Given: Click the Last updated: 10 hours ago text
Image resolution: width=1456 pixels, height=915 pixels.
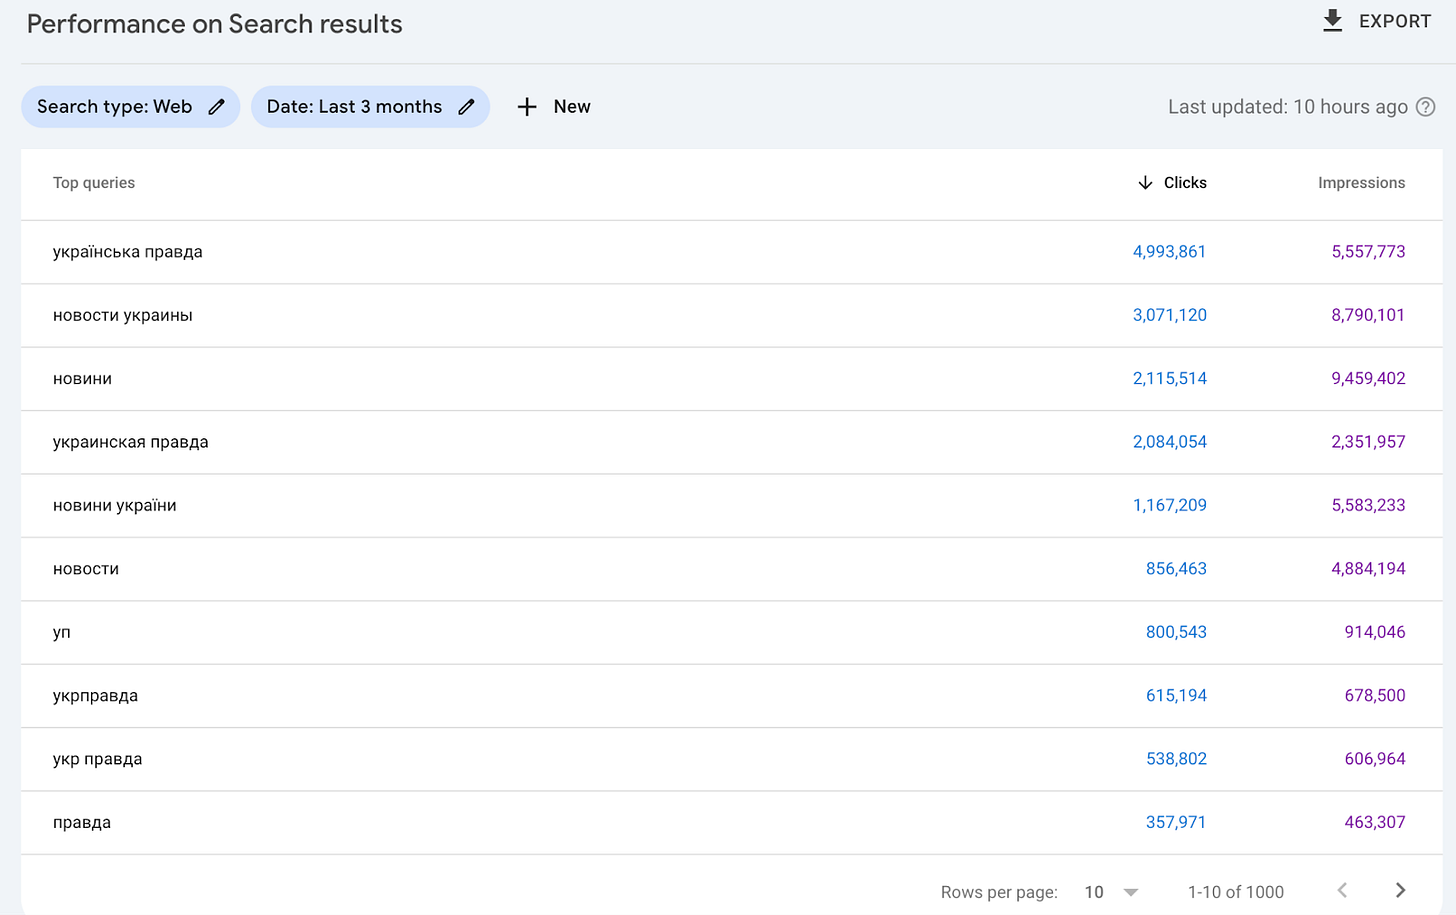Looking at the screenshot, I should point(1288,107).
